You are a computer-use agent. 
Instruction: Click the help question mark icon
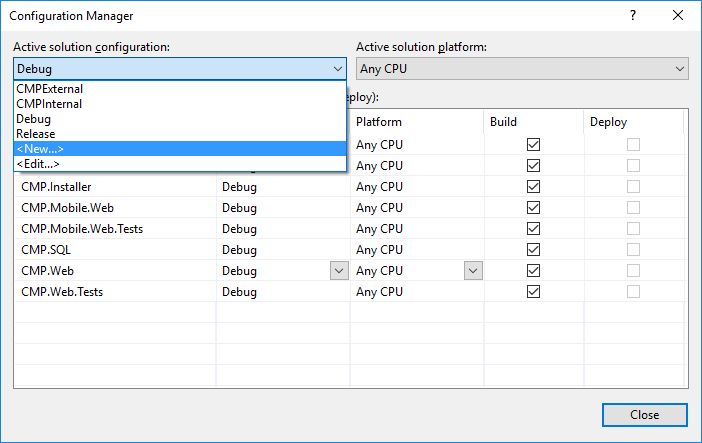(x=633, y=16)
